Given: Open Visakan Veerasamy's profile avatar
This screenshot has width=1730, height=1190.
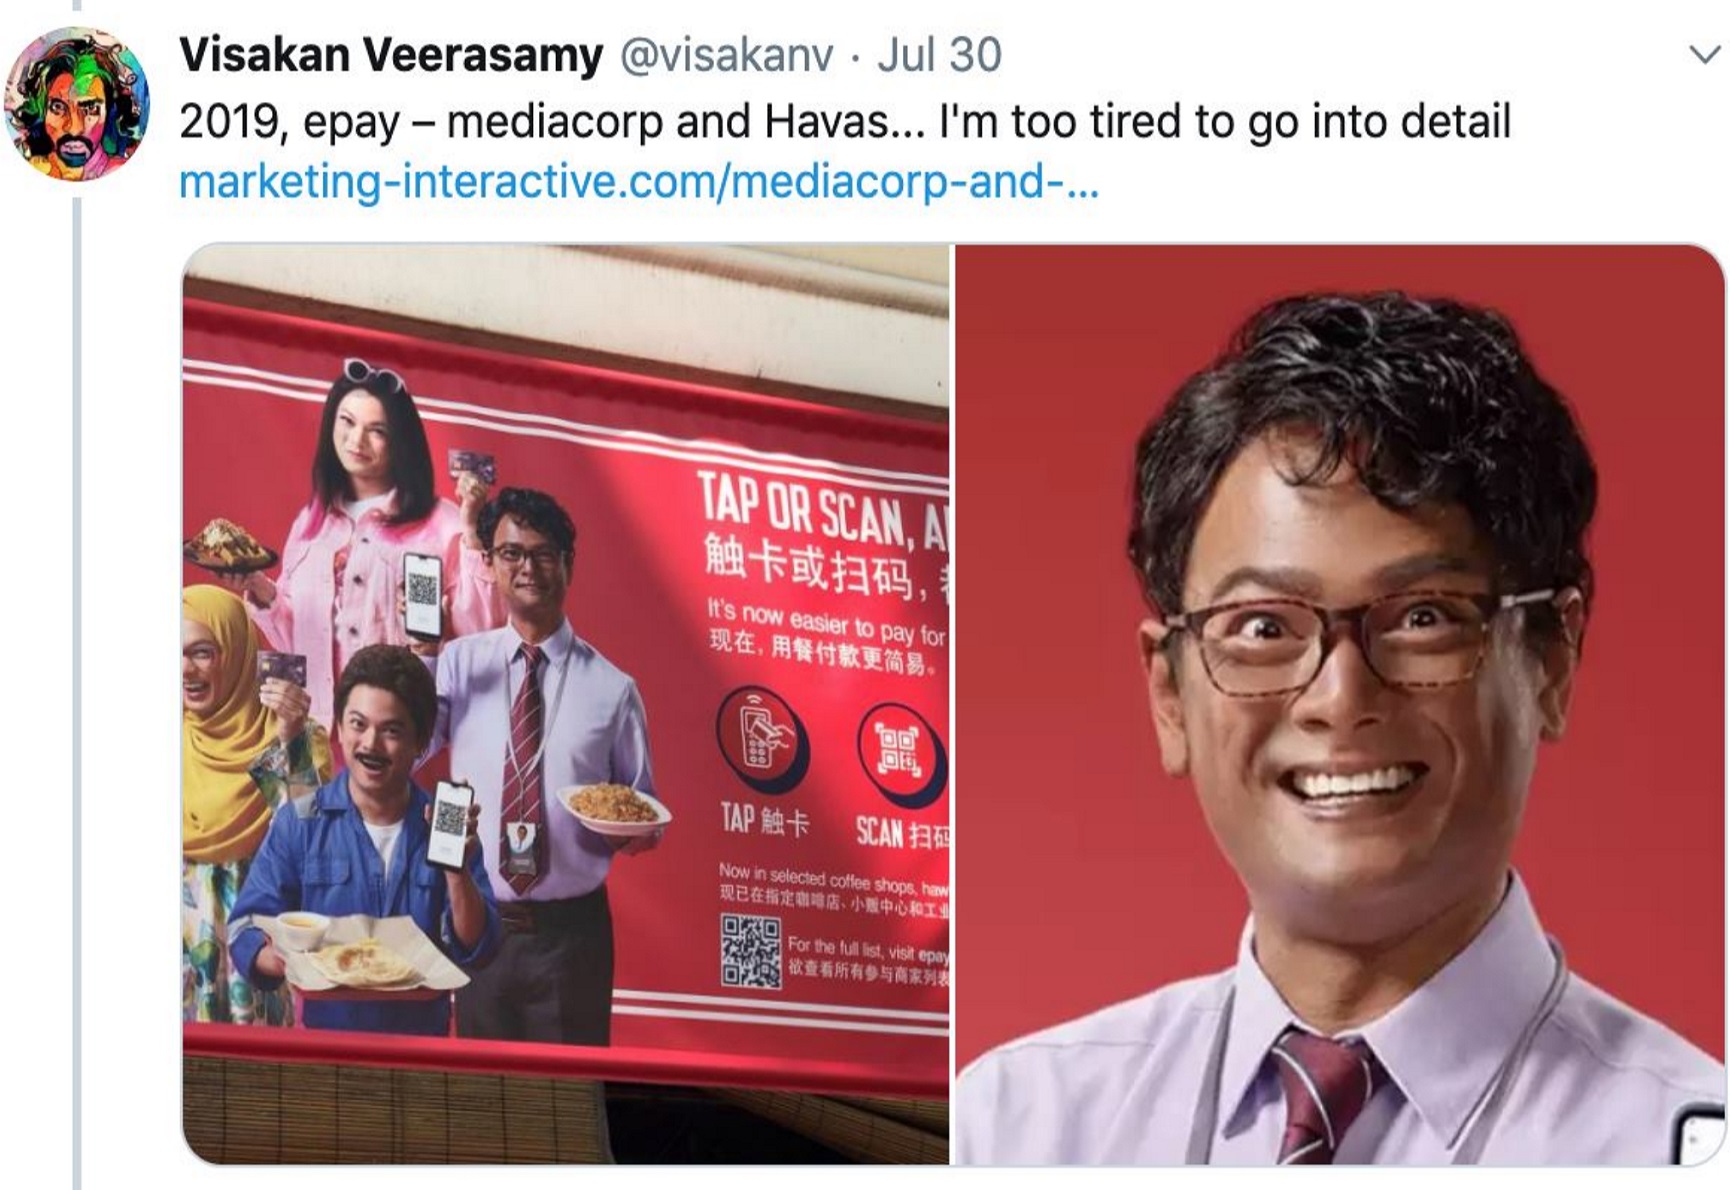Looking at the screenshot, I should click(76, 103).
